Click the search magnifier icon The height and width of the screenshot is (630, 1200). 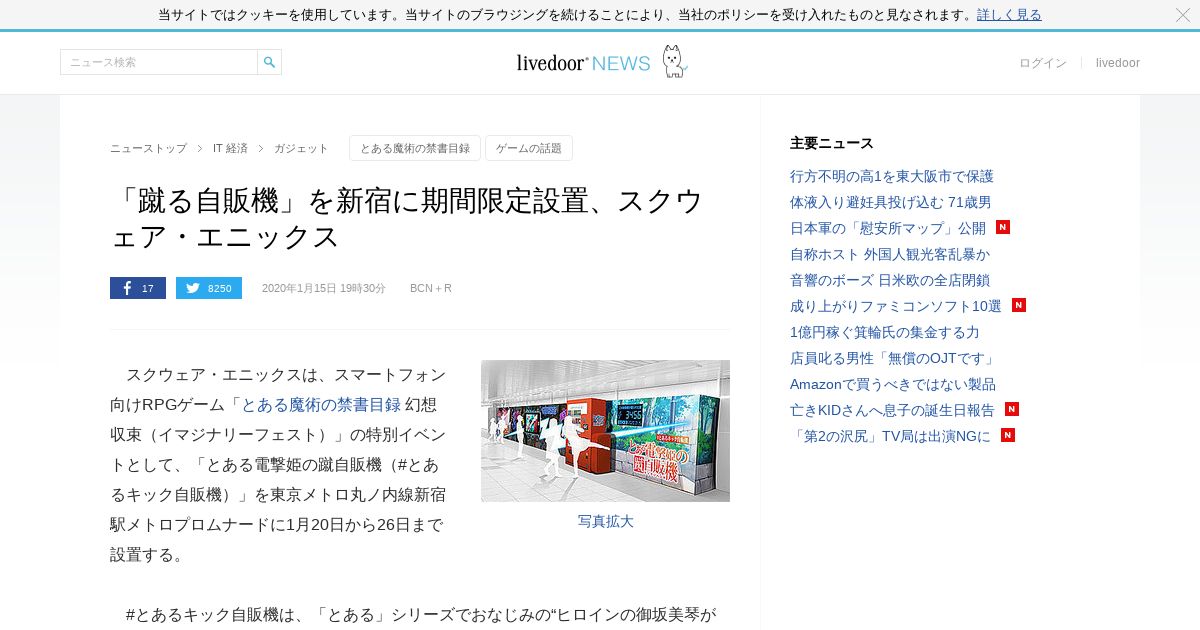[269, 62]
